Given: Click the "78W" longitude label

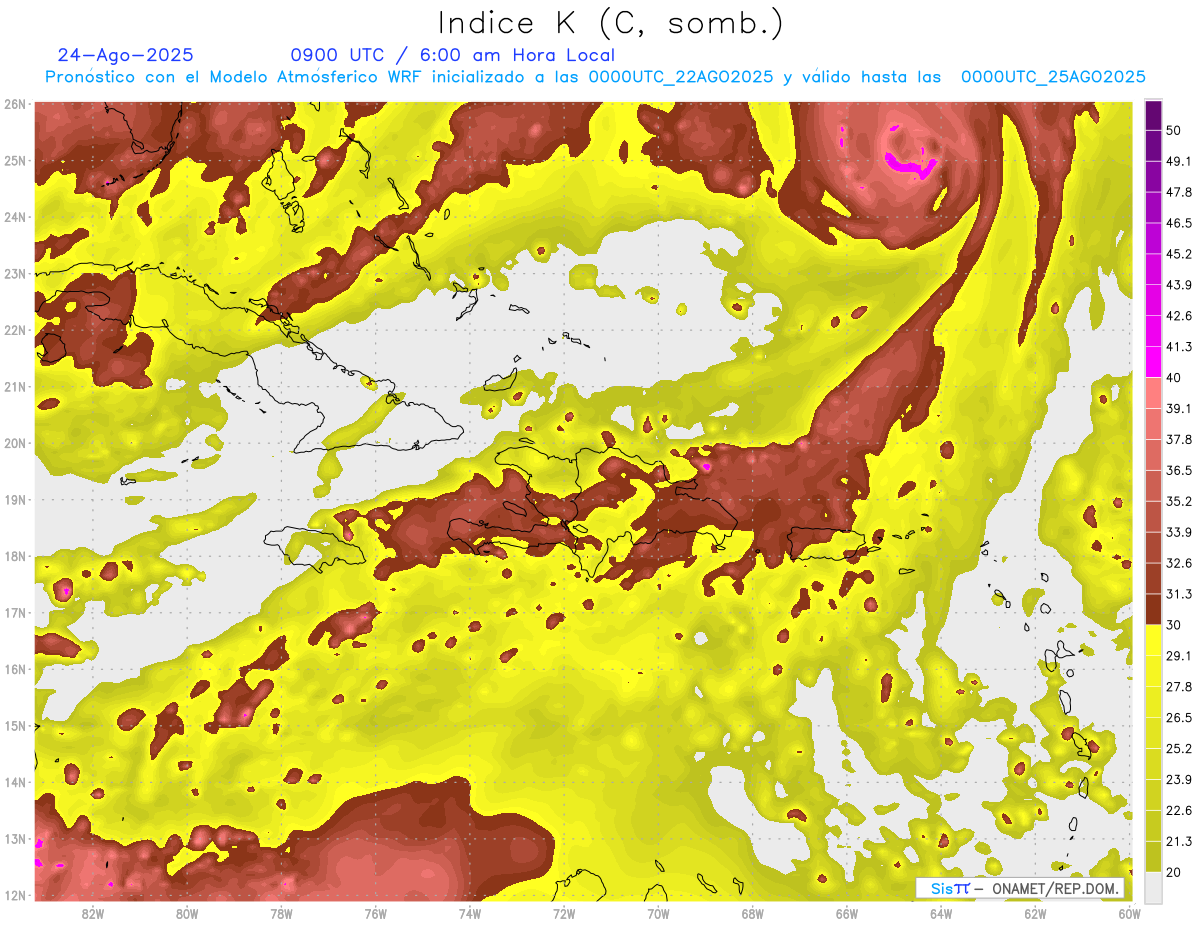Looking at the screenshot, I should (281, 914).
